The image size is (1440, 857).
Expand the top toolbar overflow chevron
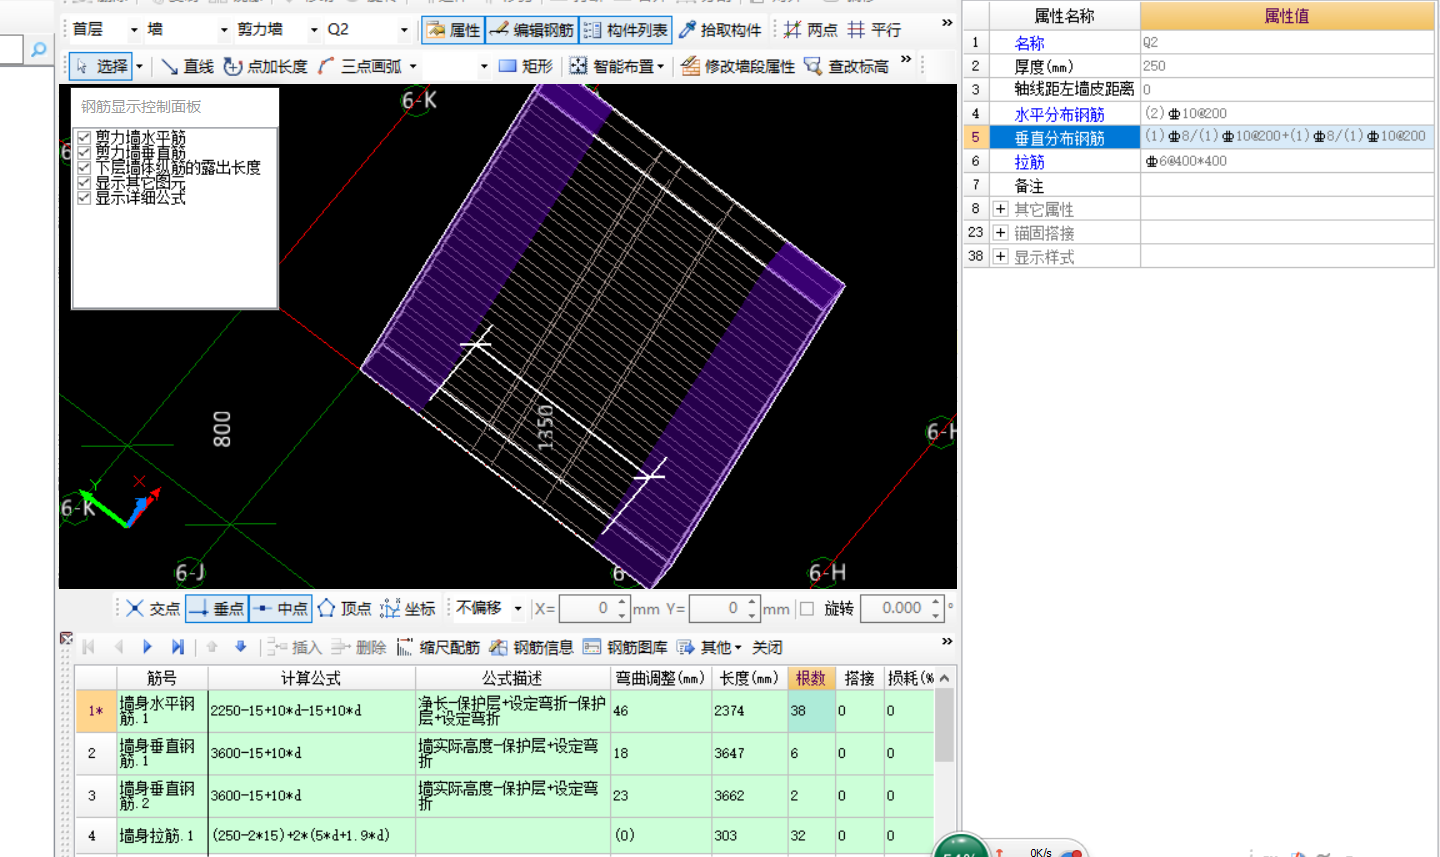[x=946, y=23]
